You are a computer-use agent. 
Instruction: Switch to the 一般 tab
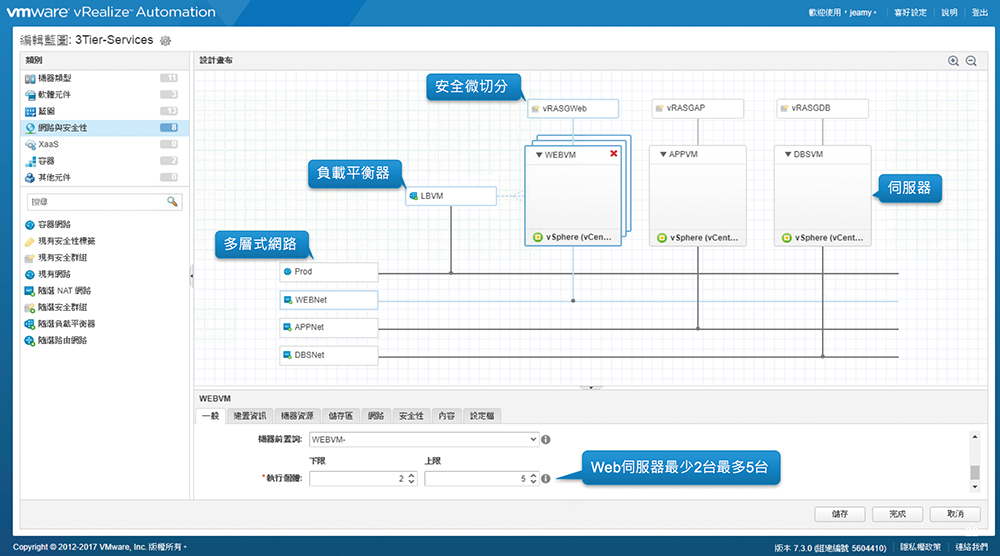pos(210,416)
